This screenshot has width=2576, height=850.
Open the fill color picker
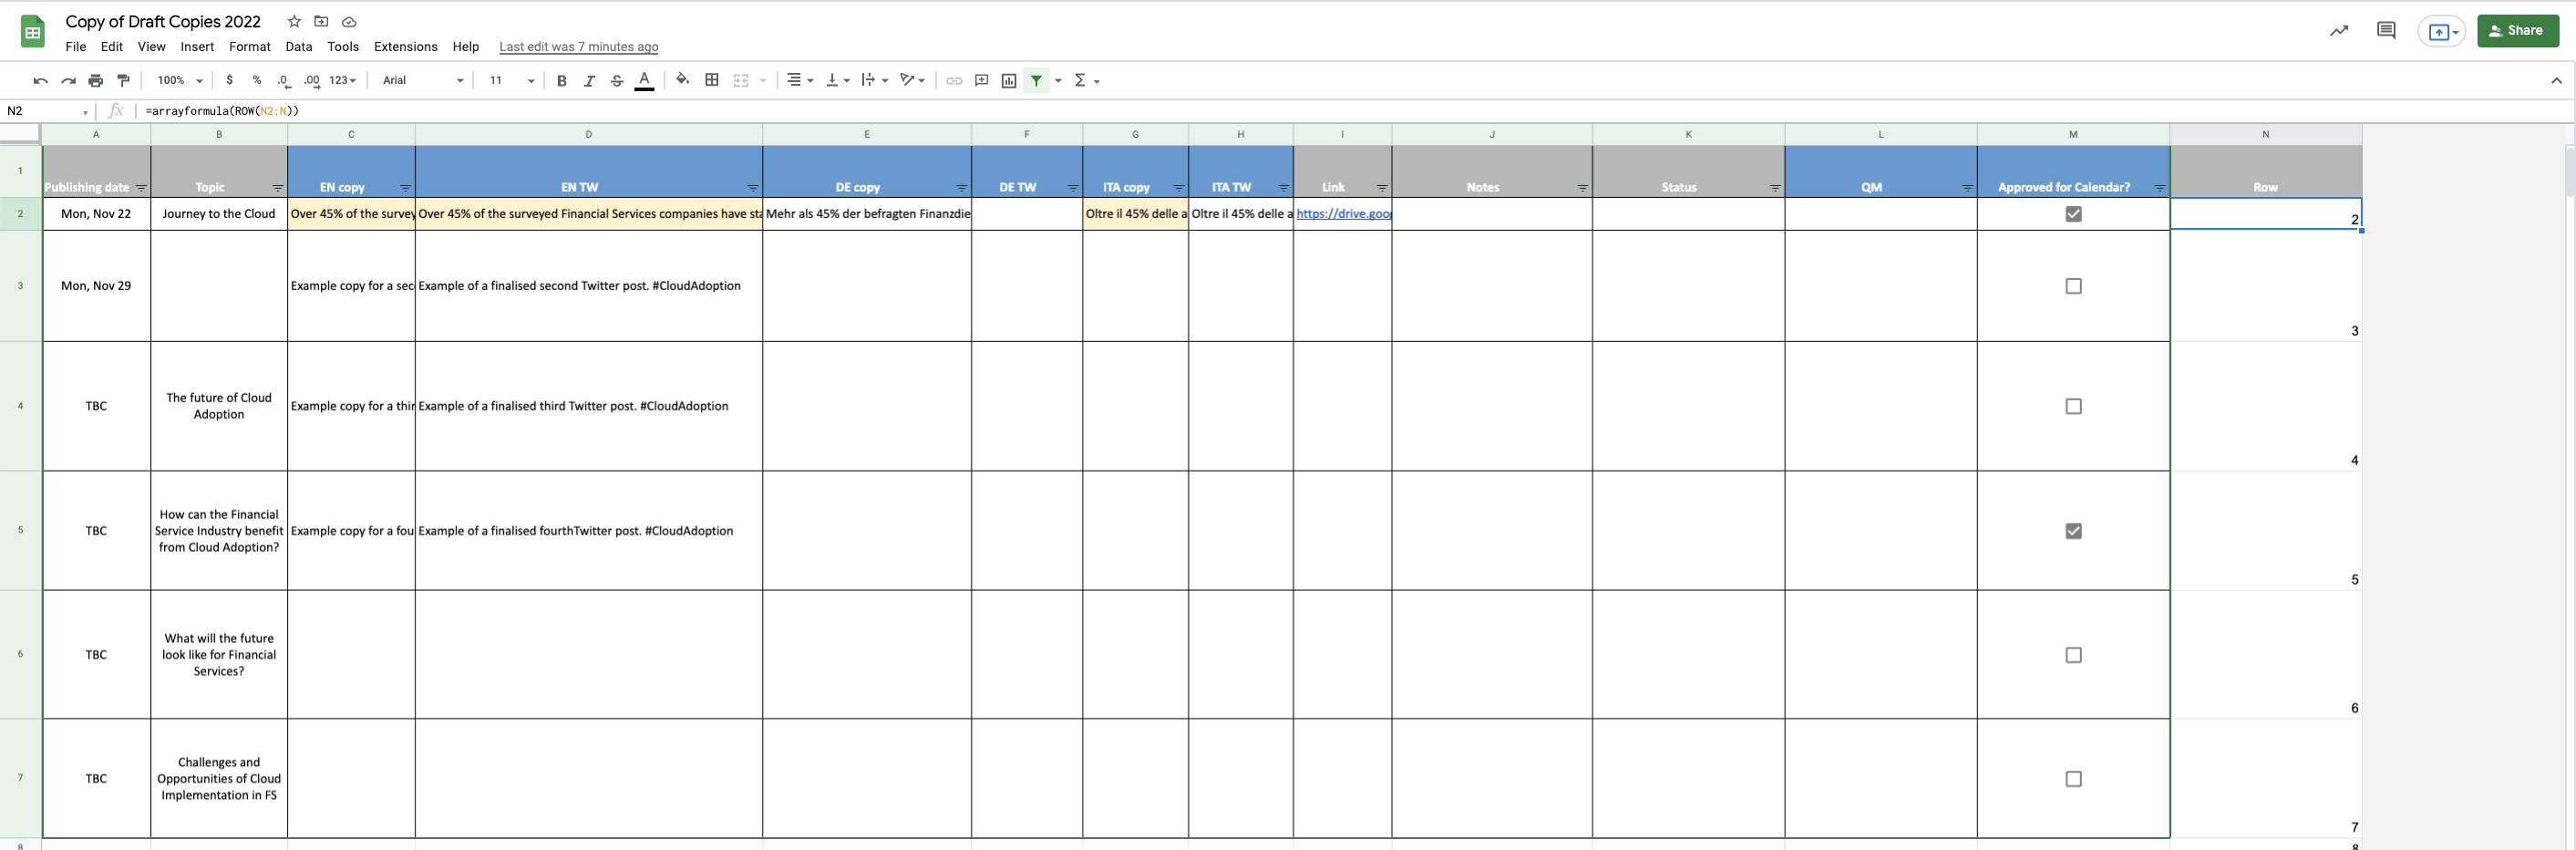(682, 80)
